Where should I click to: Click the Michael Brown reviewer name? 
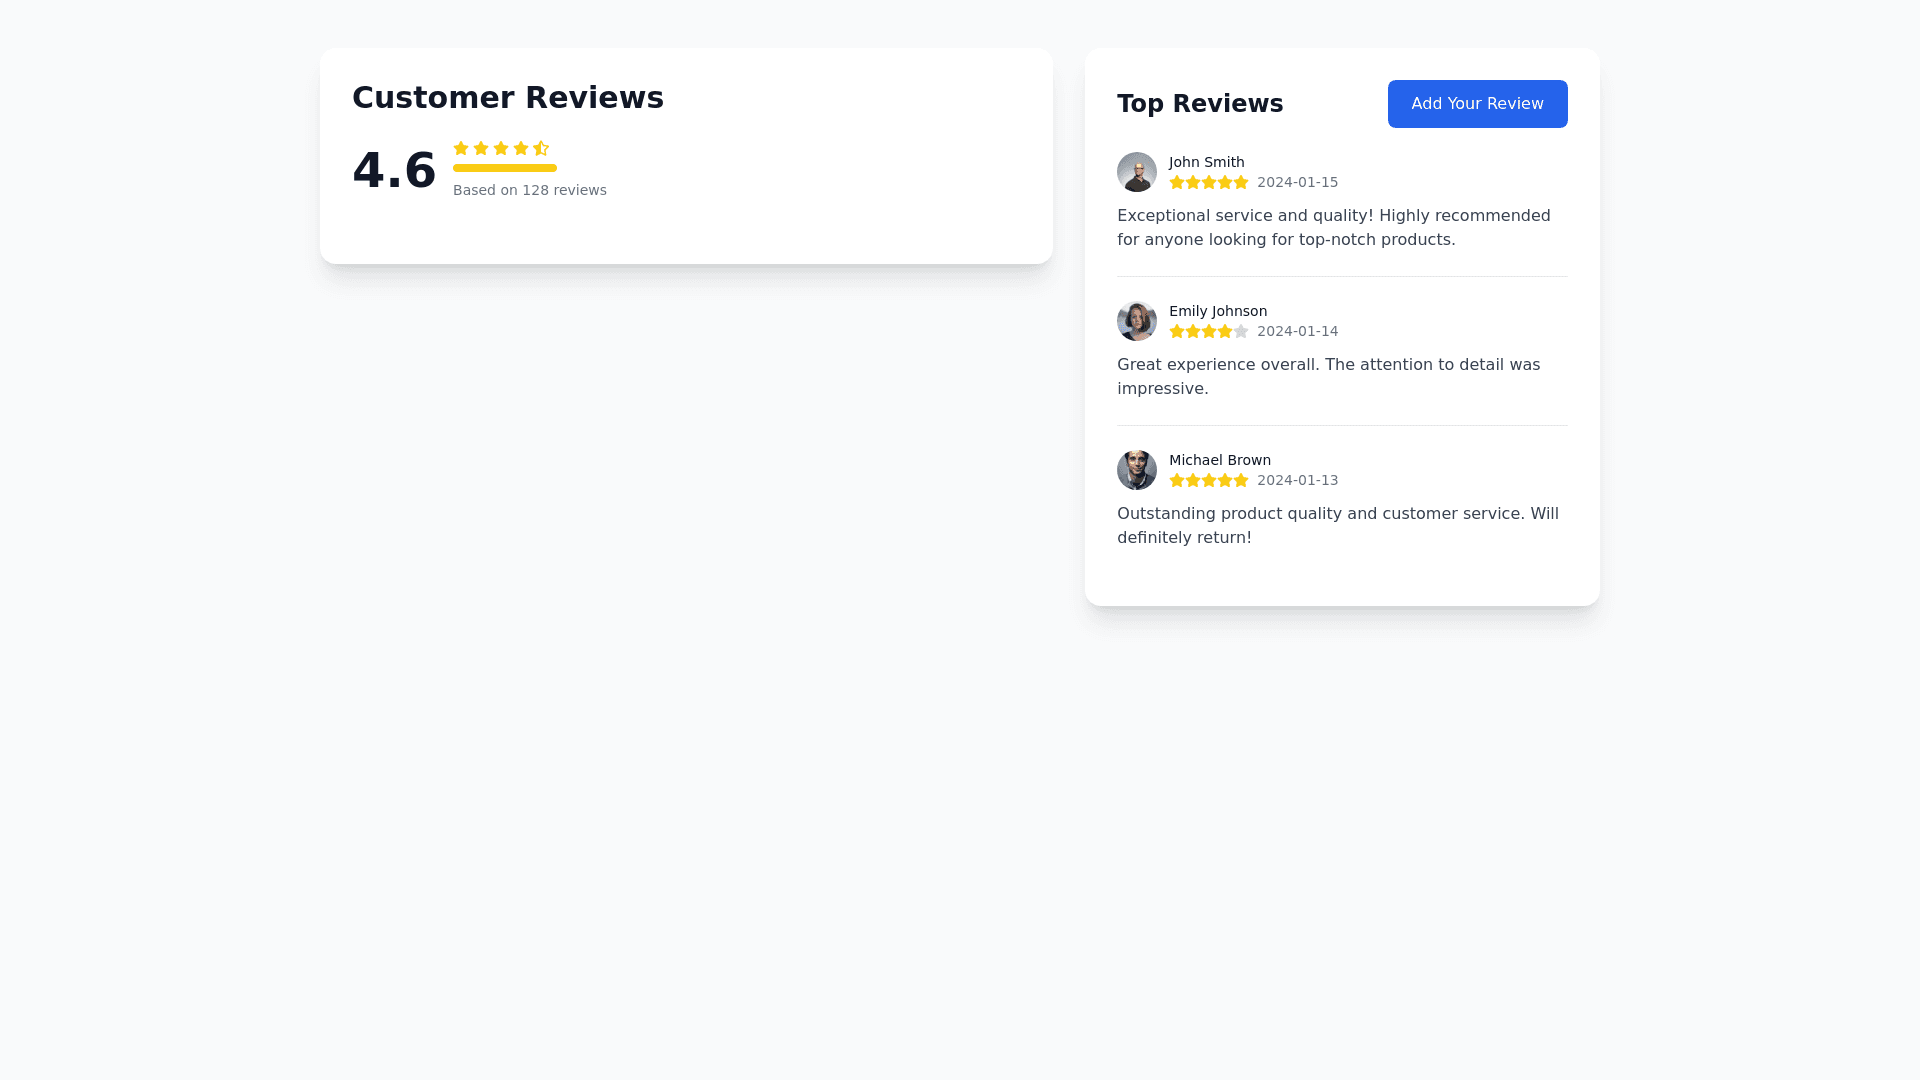pyautogui.click(x=1219, y=460)
